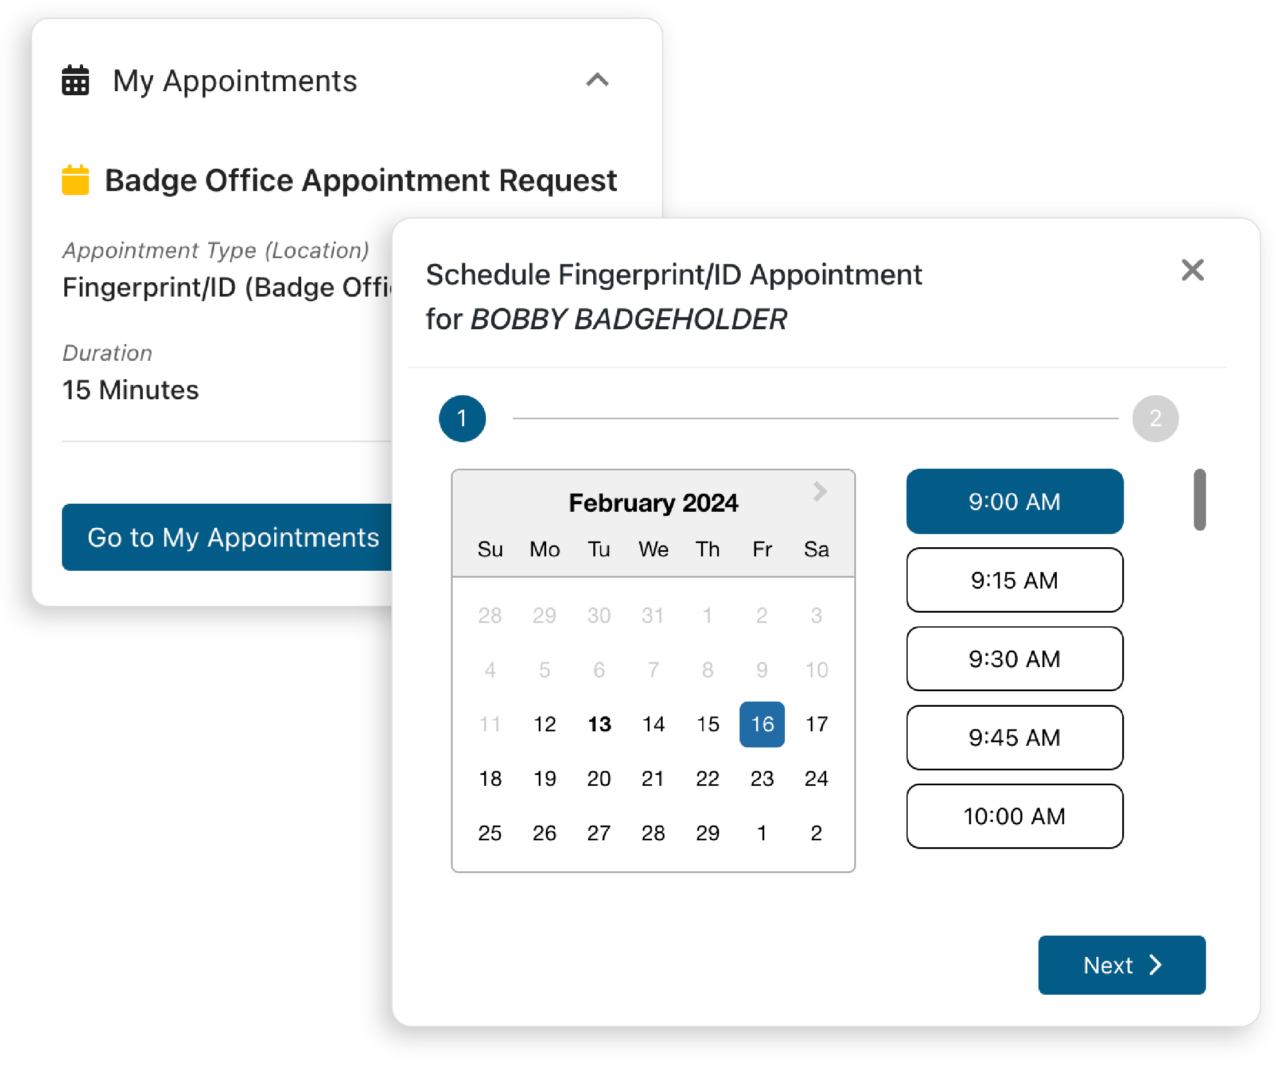Click the My Appointments calendar icon
The width and height of the screenshot is (1280, 1083).
(75, 80)
